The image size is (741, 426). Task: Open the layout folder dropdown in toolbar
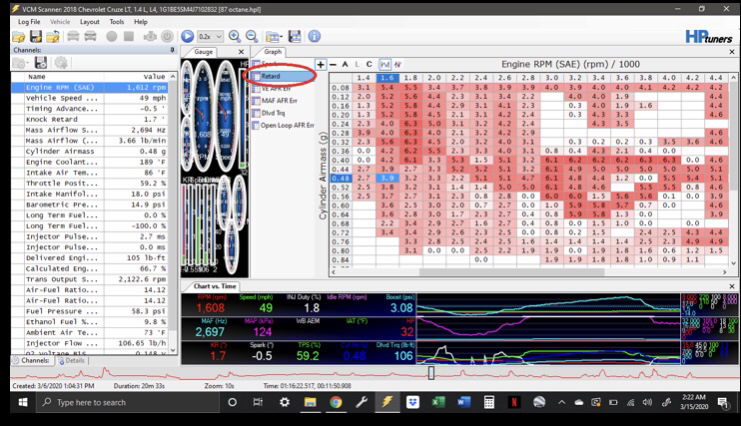pyautogui.click(x=273, y=36)
